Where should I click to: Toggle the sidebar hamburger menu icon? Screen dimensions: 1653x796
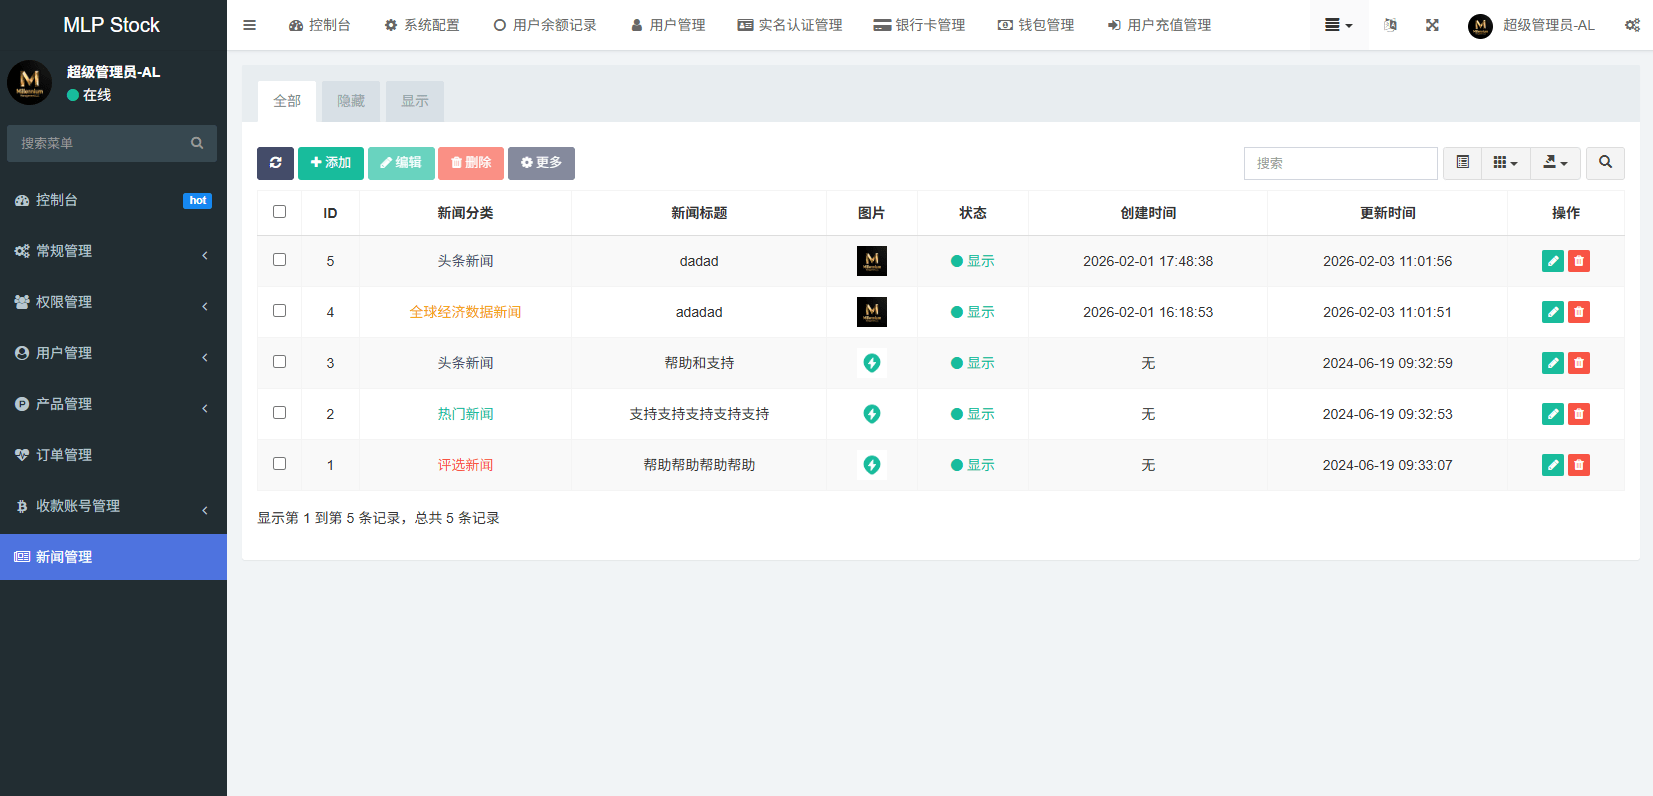[x=250, y=25]
